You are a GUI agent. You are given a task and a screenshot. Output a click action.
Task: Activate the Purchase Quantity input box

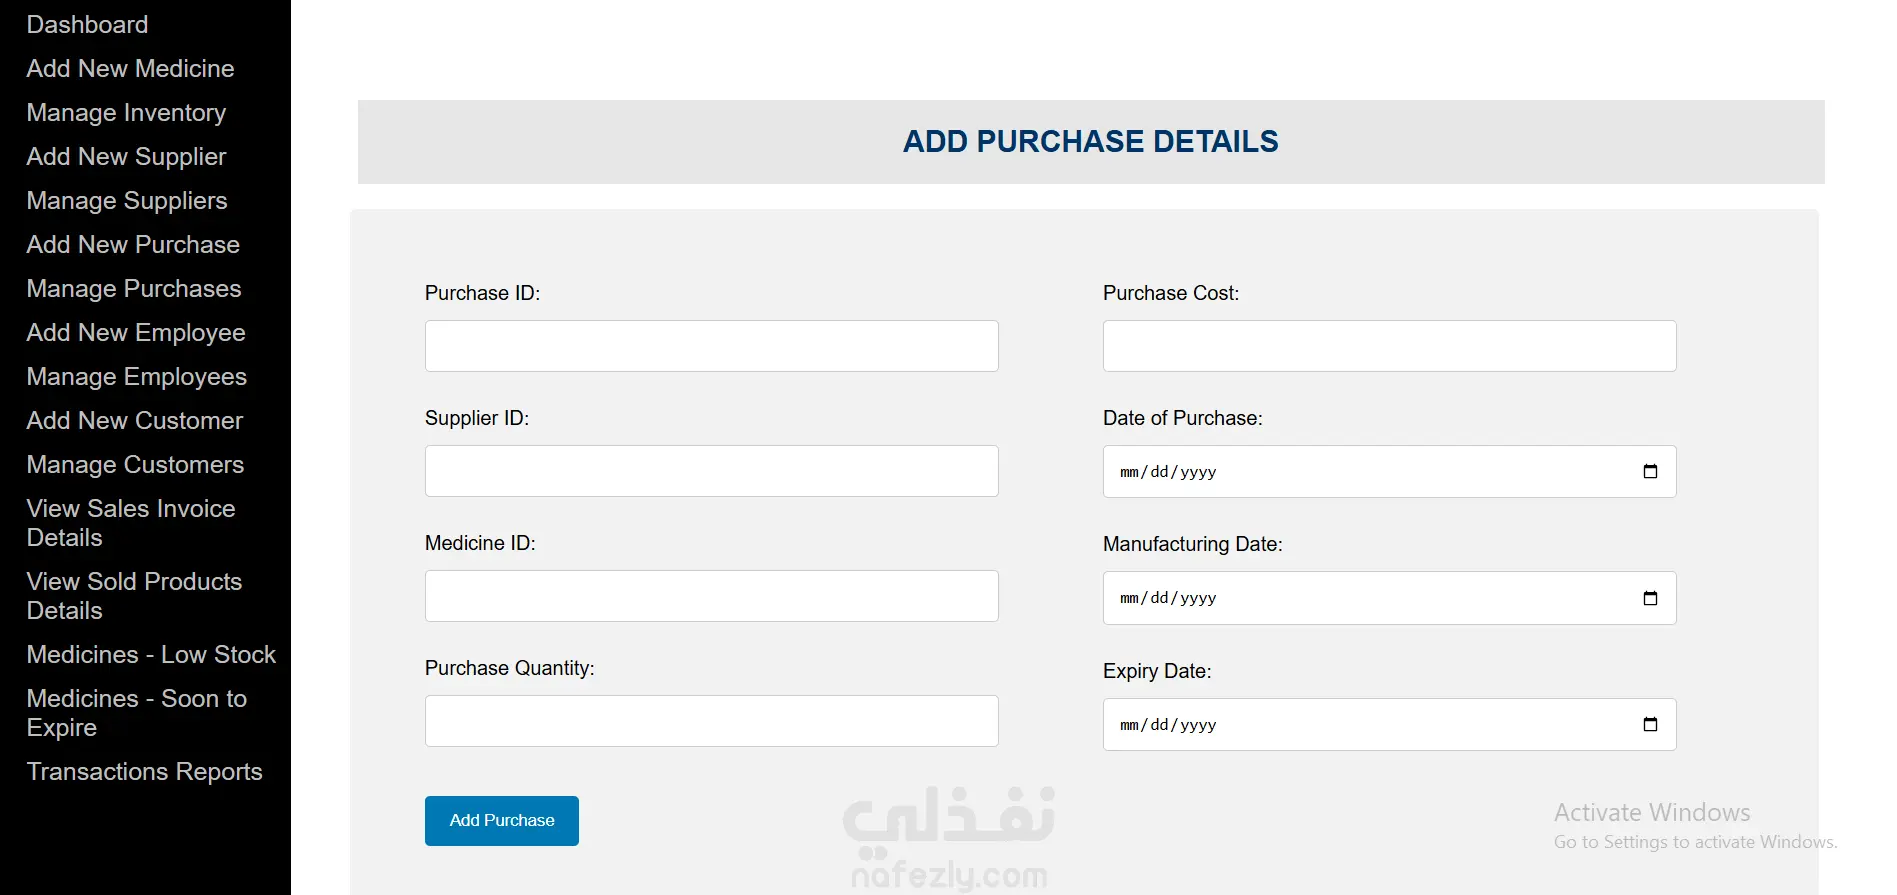[x=712, y=721]
